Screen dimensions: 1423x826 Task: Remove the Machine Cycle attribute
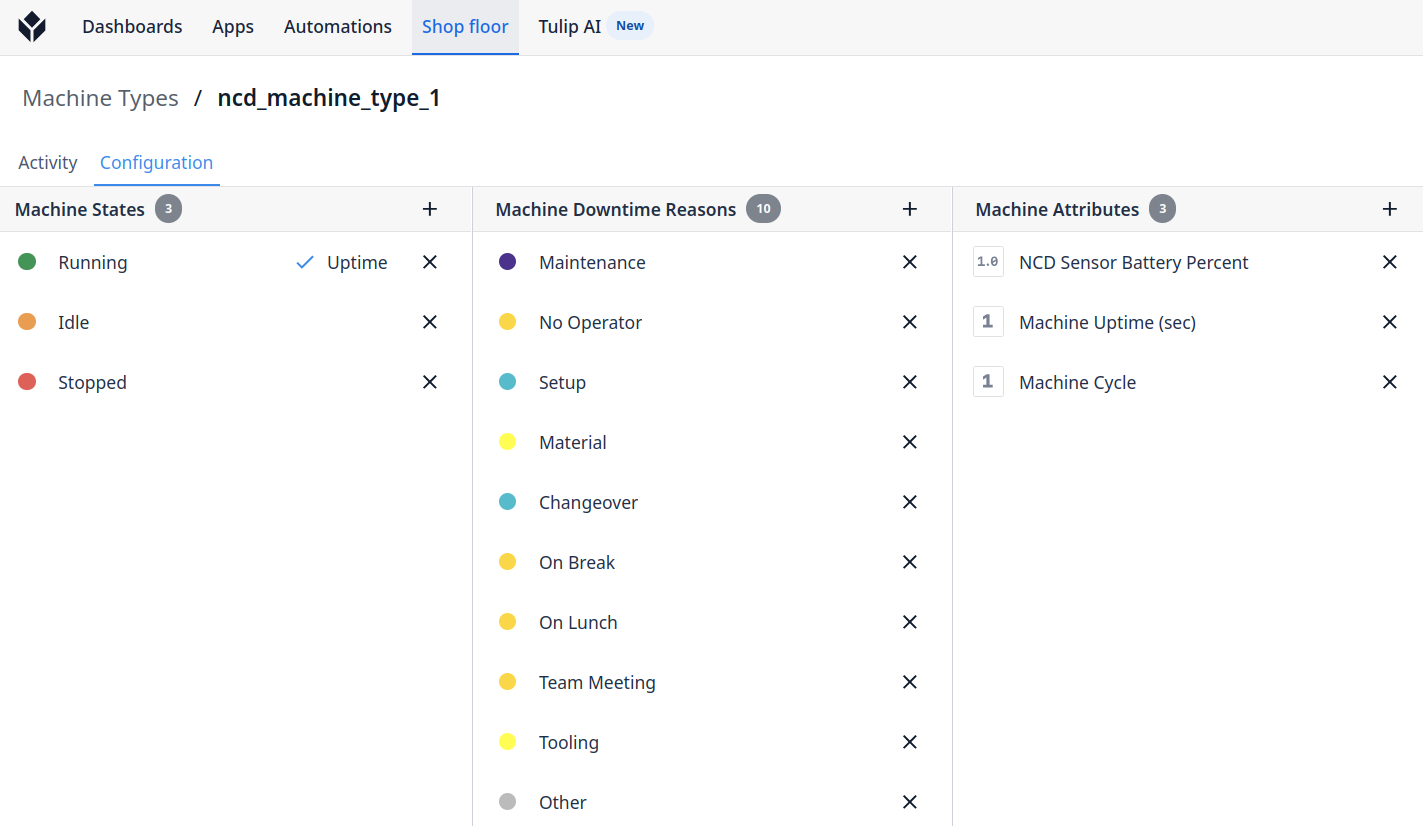(x=1389, y=382)
